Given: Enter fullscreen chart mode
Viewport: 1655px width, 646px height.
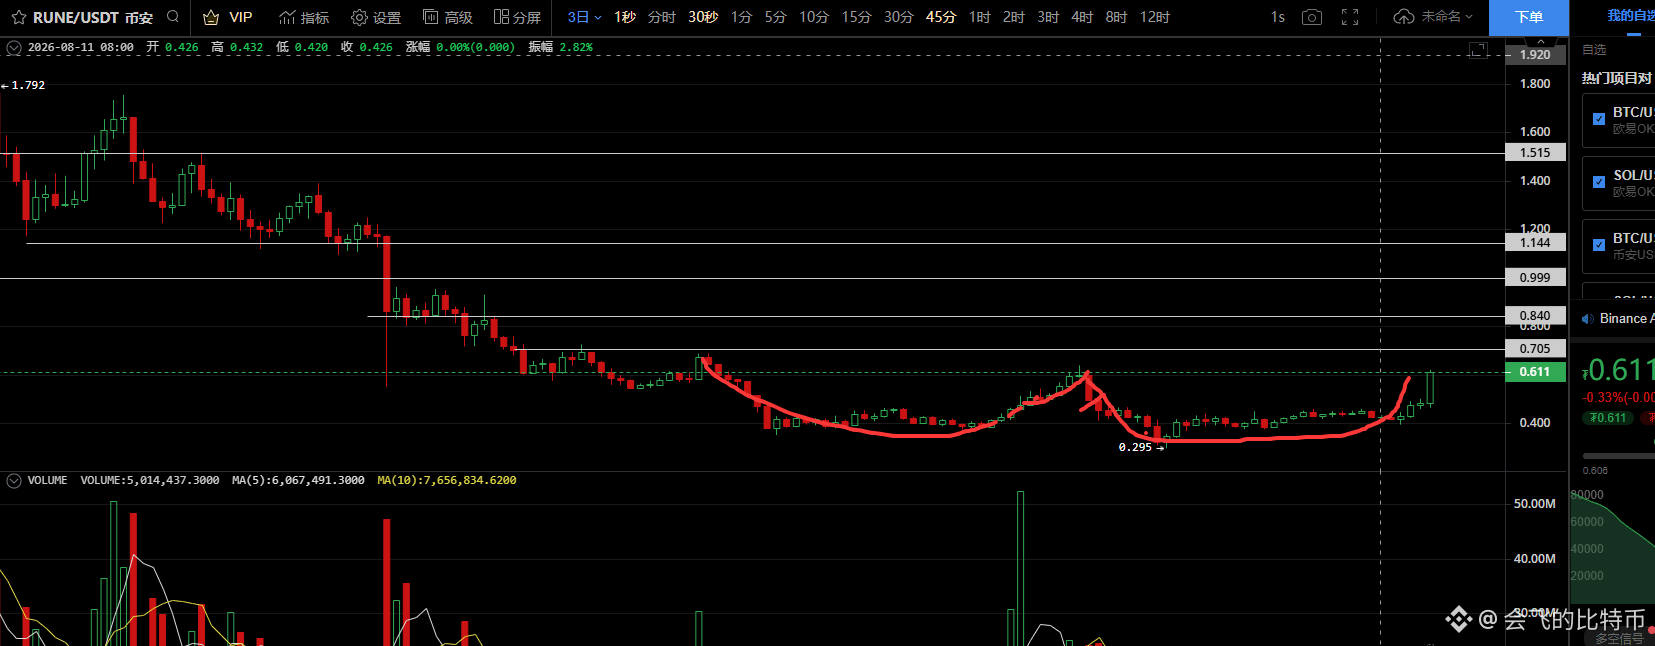Looking at the screenshot, I should [1350, 17].
